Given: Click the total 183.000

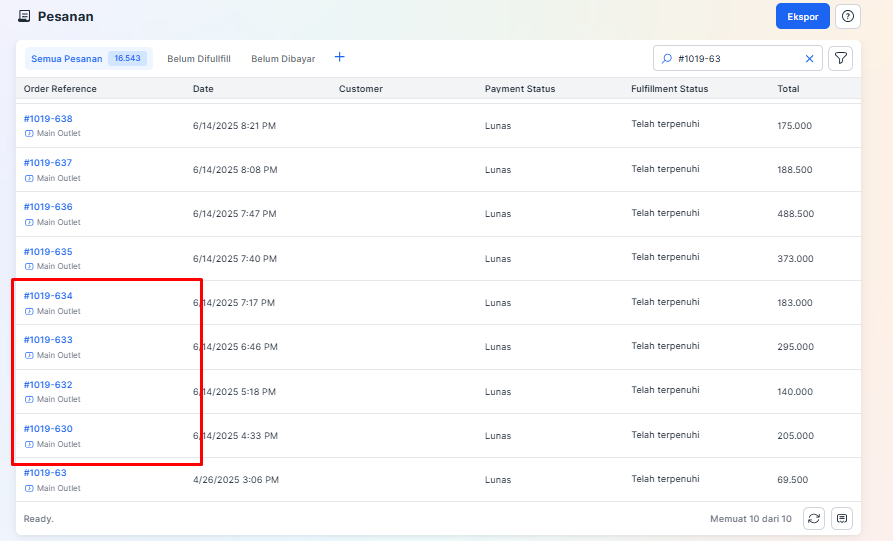Looking at the screenshot, I should (794, 303).
